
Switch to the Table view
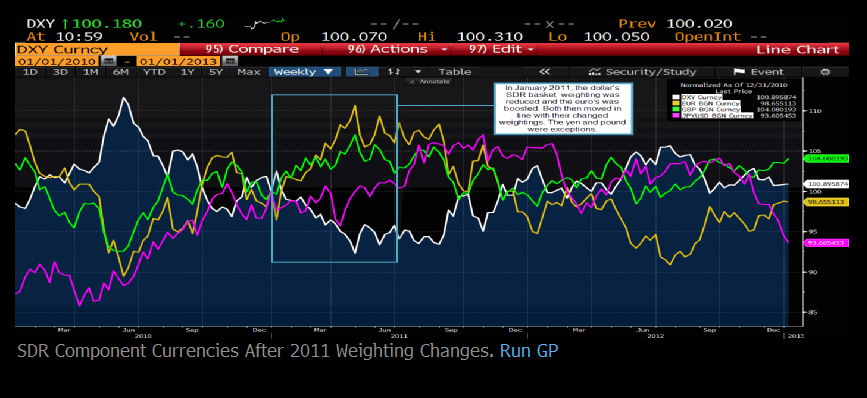pyautogui.click(x=455, y=72)
